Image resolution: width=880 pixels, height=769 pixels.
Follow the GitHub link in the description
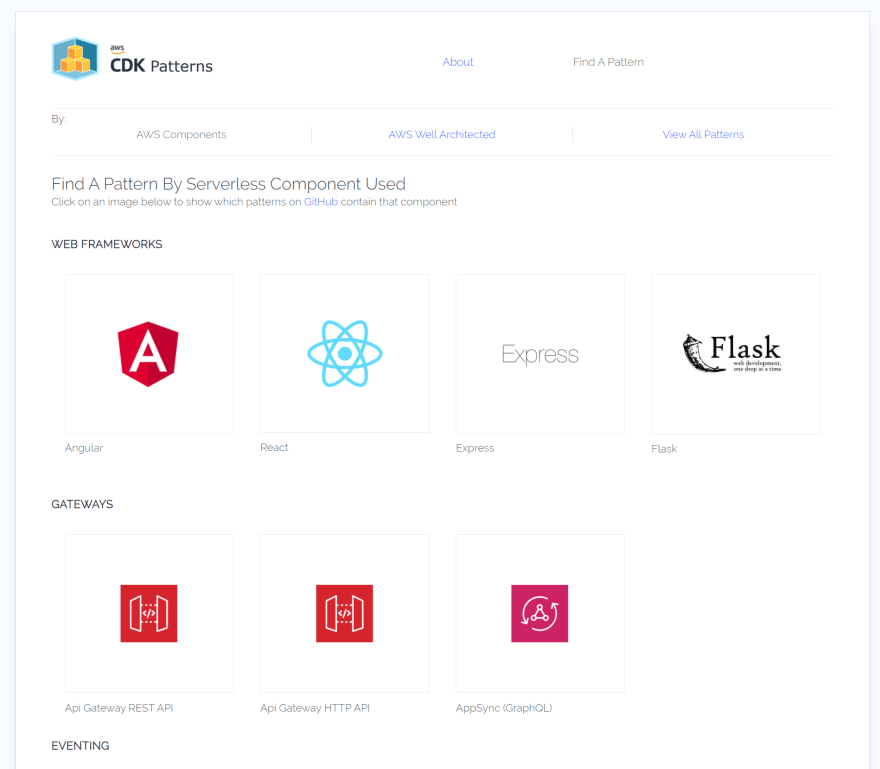320,202
